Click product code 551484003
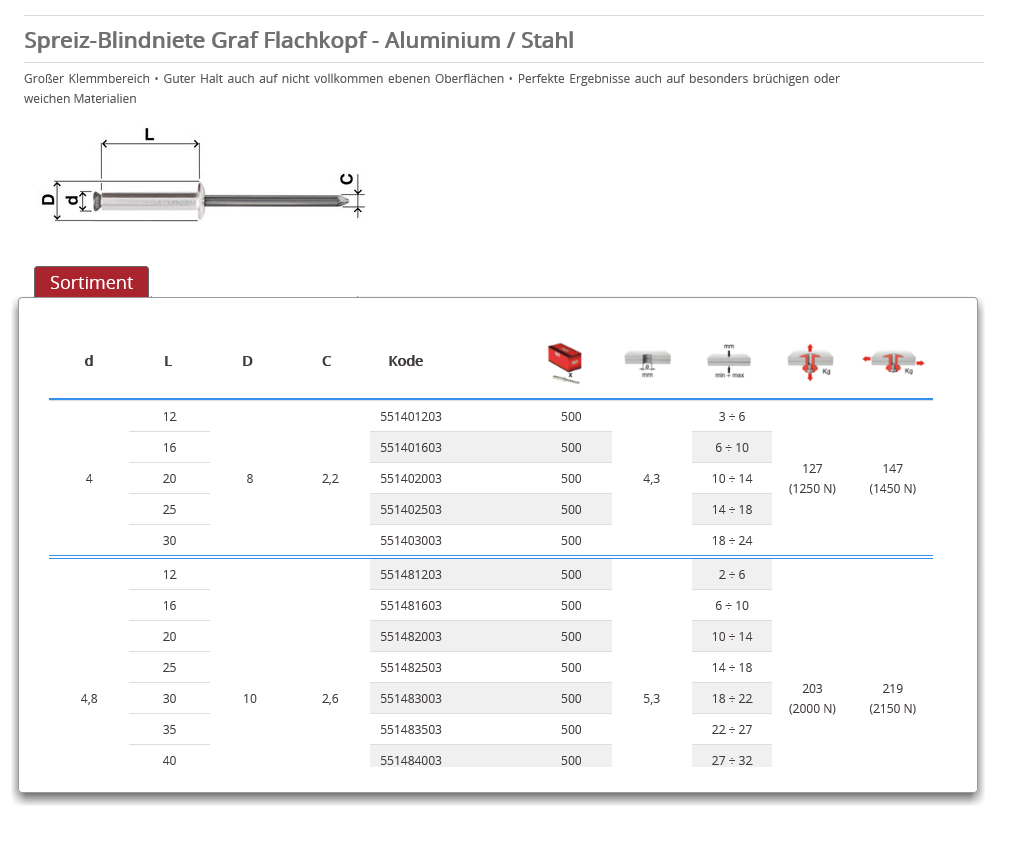This screenshot has height=844, width=1018. tap(411, 760)
